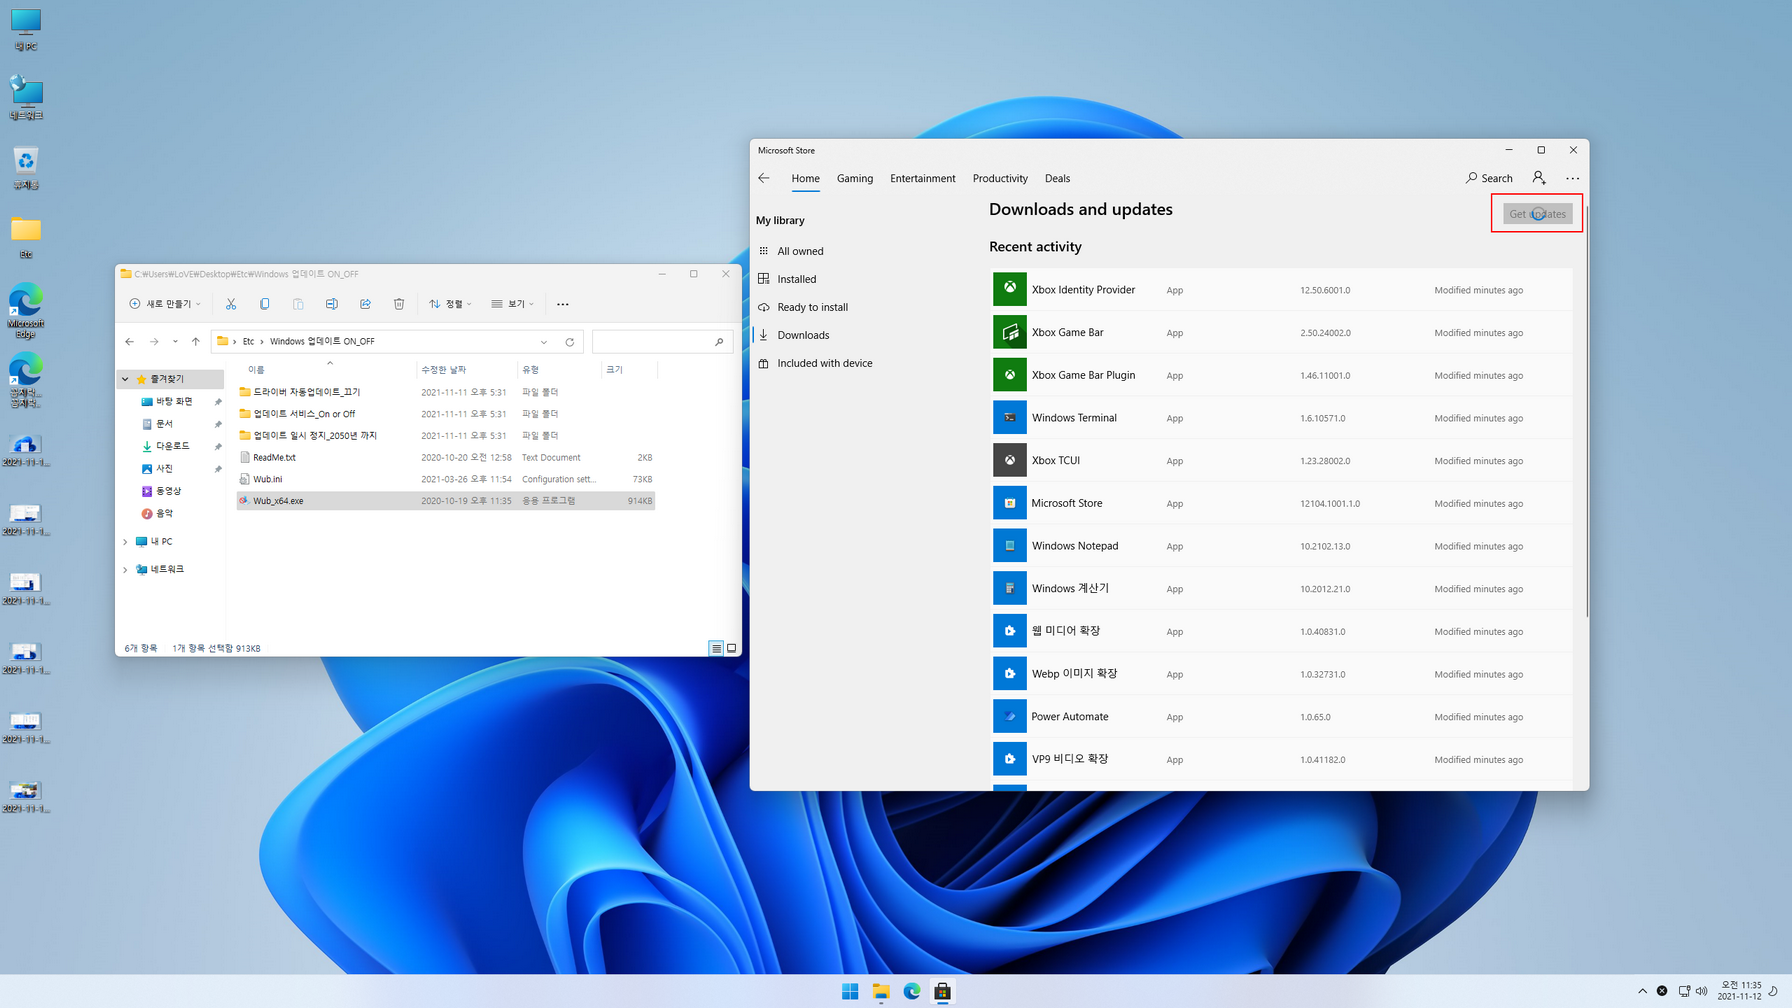Click the Xbox TCUI app icon
This screenshot has width=1792, height=1008.
click(x=1009, y=460)
